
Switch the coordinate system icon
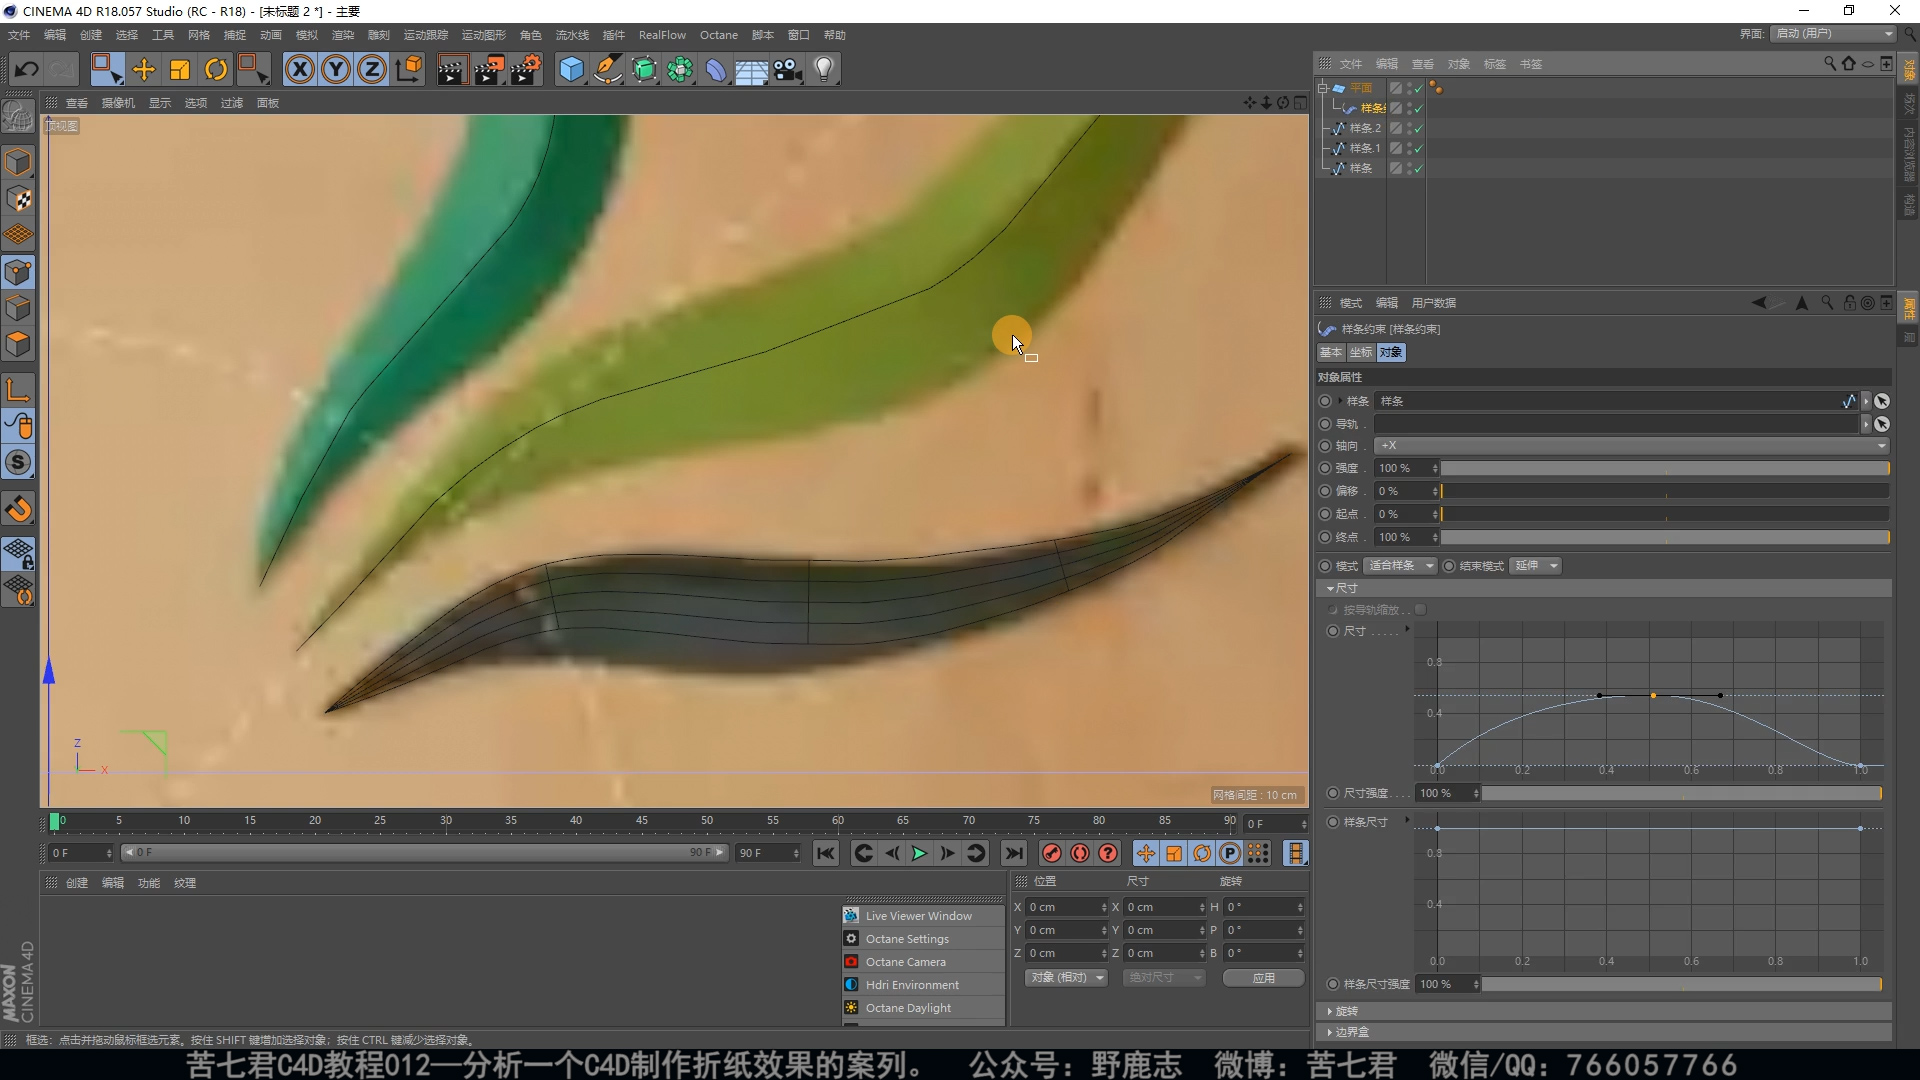409,69
